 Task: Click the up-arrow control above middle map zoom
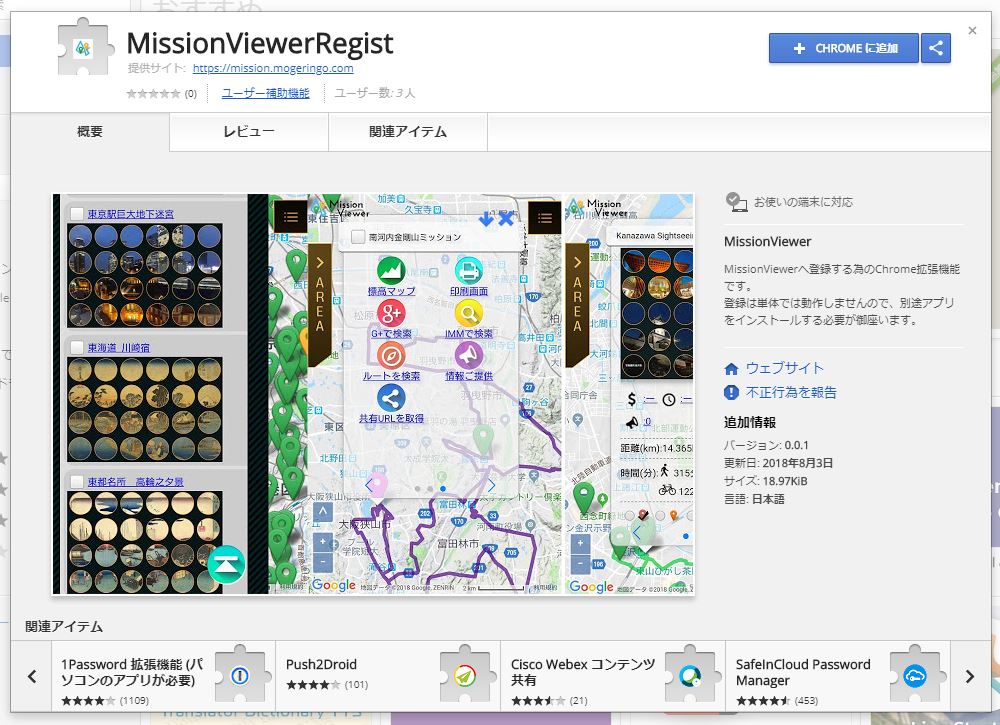[x=323, y=512]
